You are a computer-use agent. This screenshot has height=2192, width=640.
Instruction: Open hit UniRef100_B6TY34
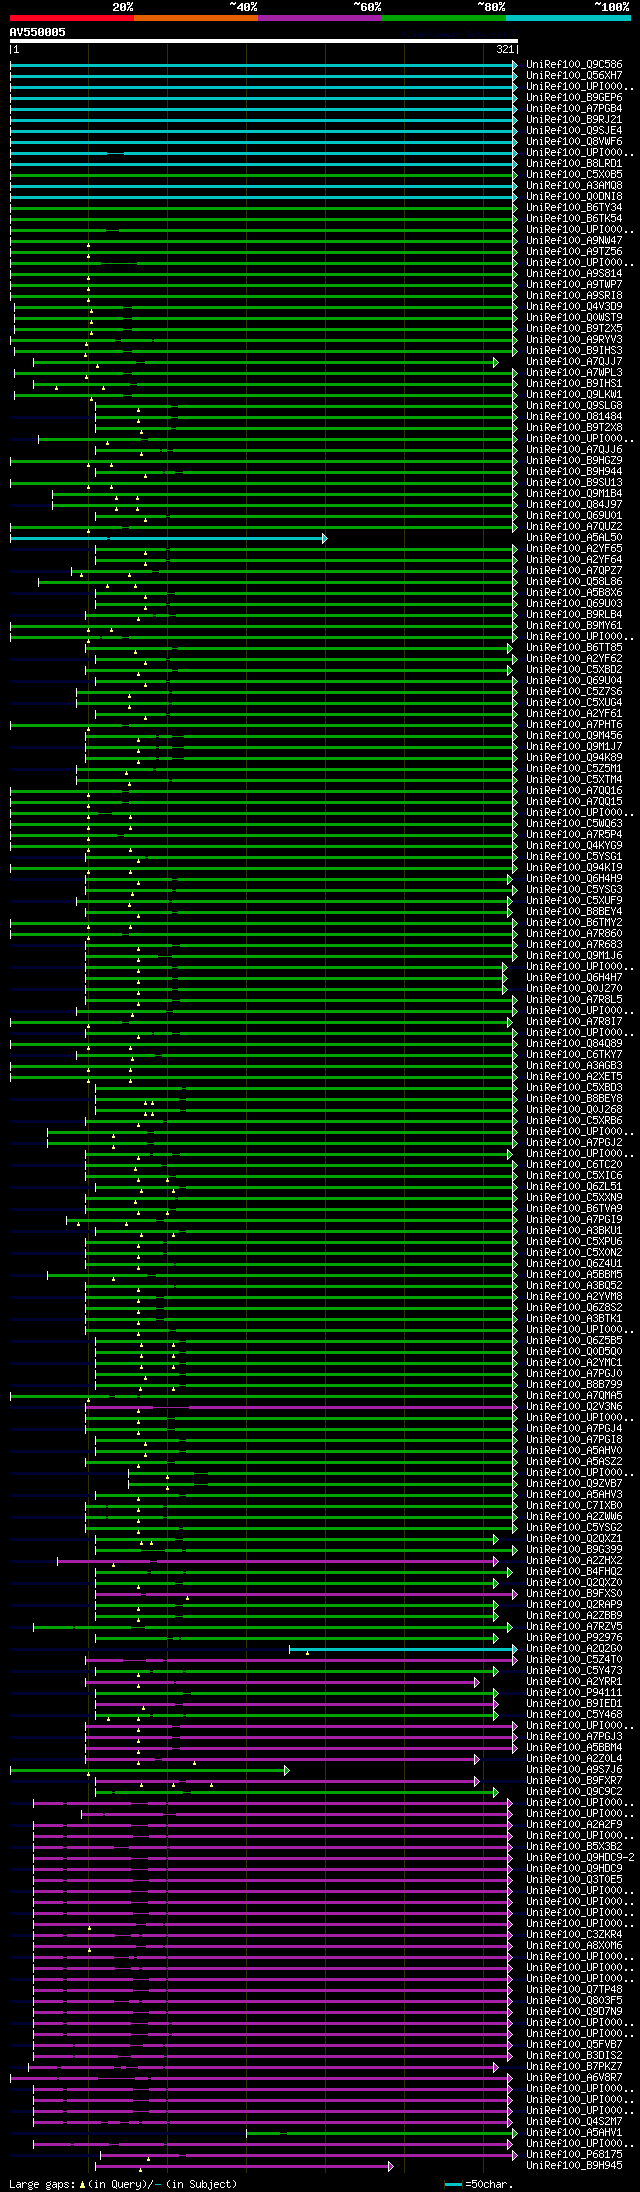point(574,208)
